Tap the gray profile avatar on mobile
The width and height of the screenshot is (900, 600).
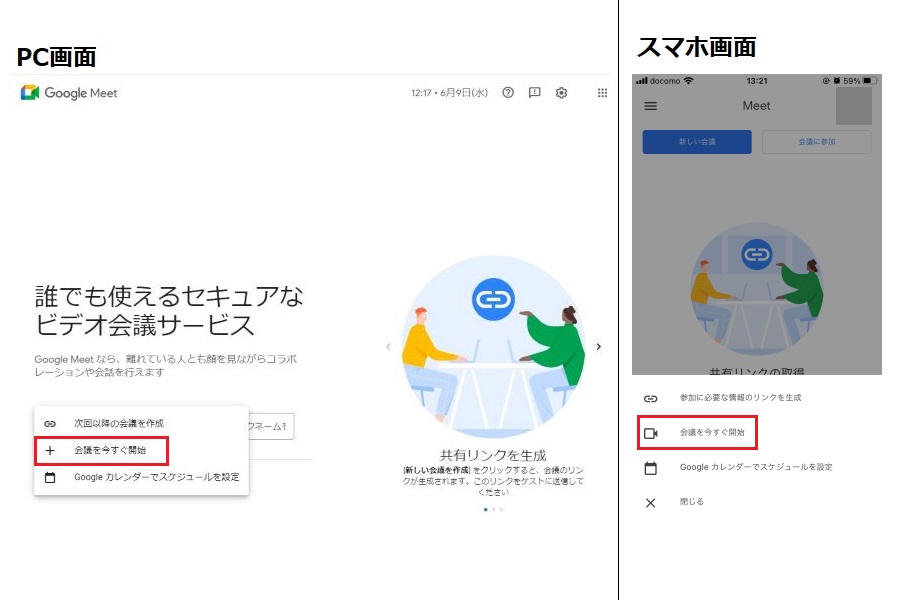click(854, 106)
